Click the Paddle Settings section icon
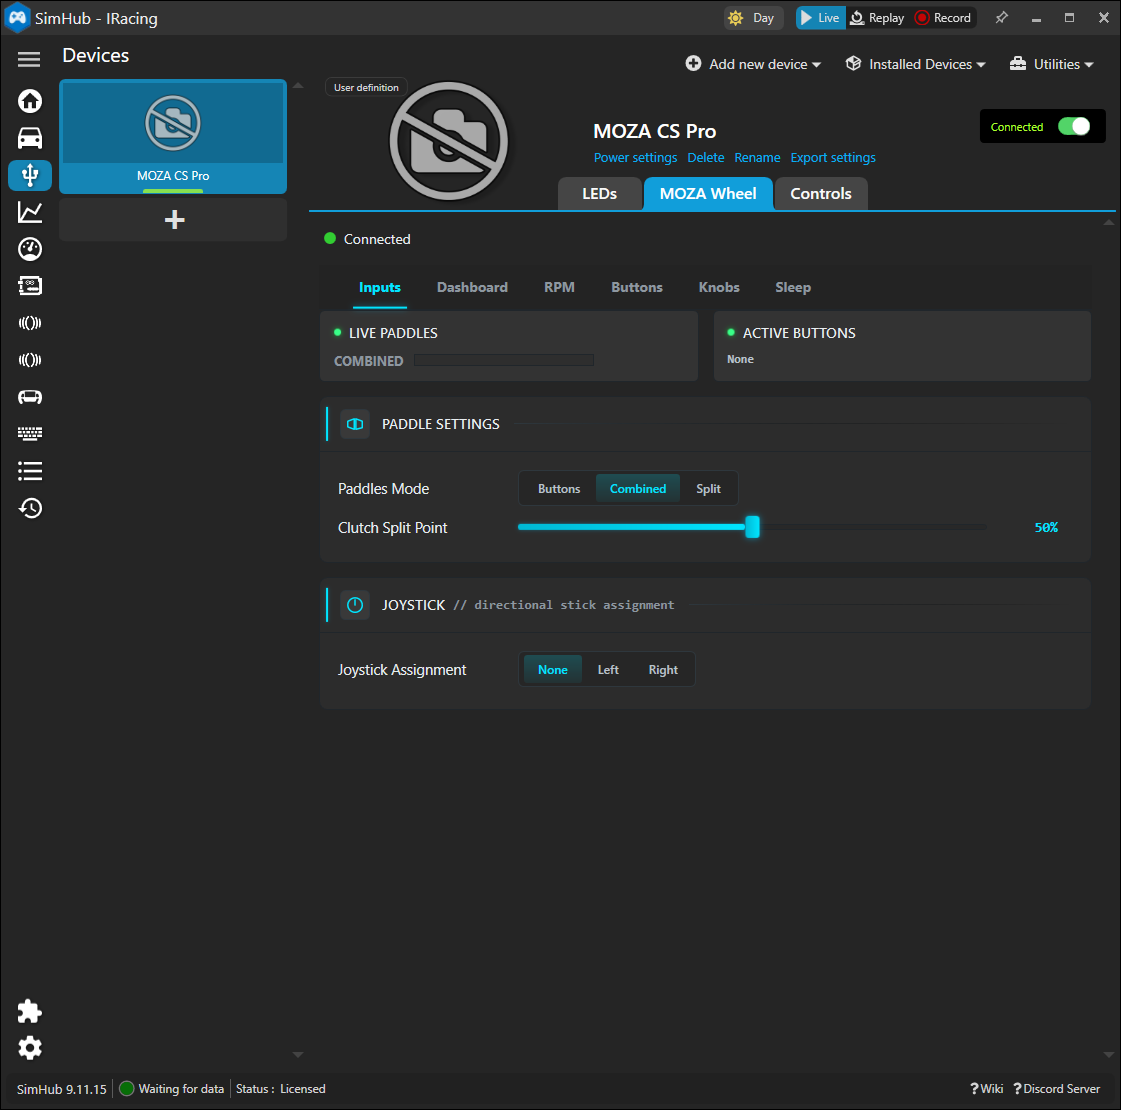Screen dimensions: 1121x1110 355,424
